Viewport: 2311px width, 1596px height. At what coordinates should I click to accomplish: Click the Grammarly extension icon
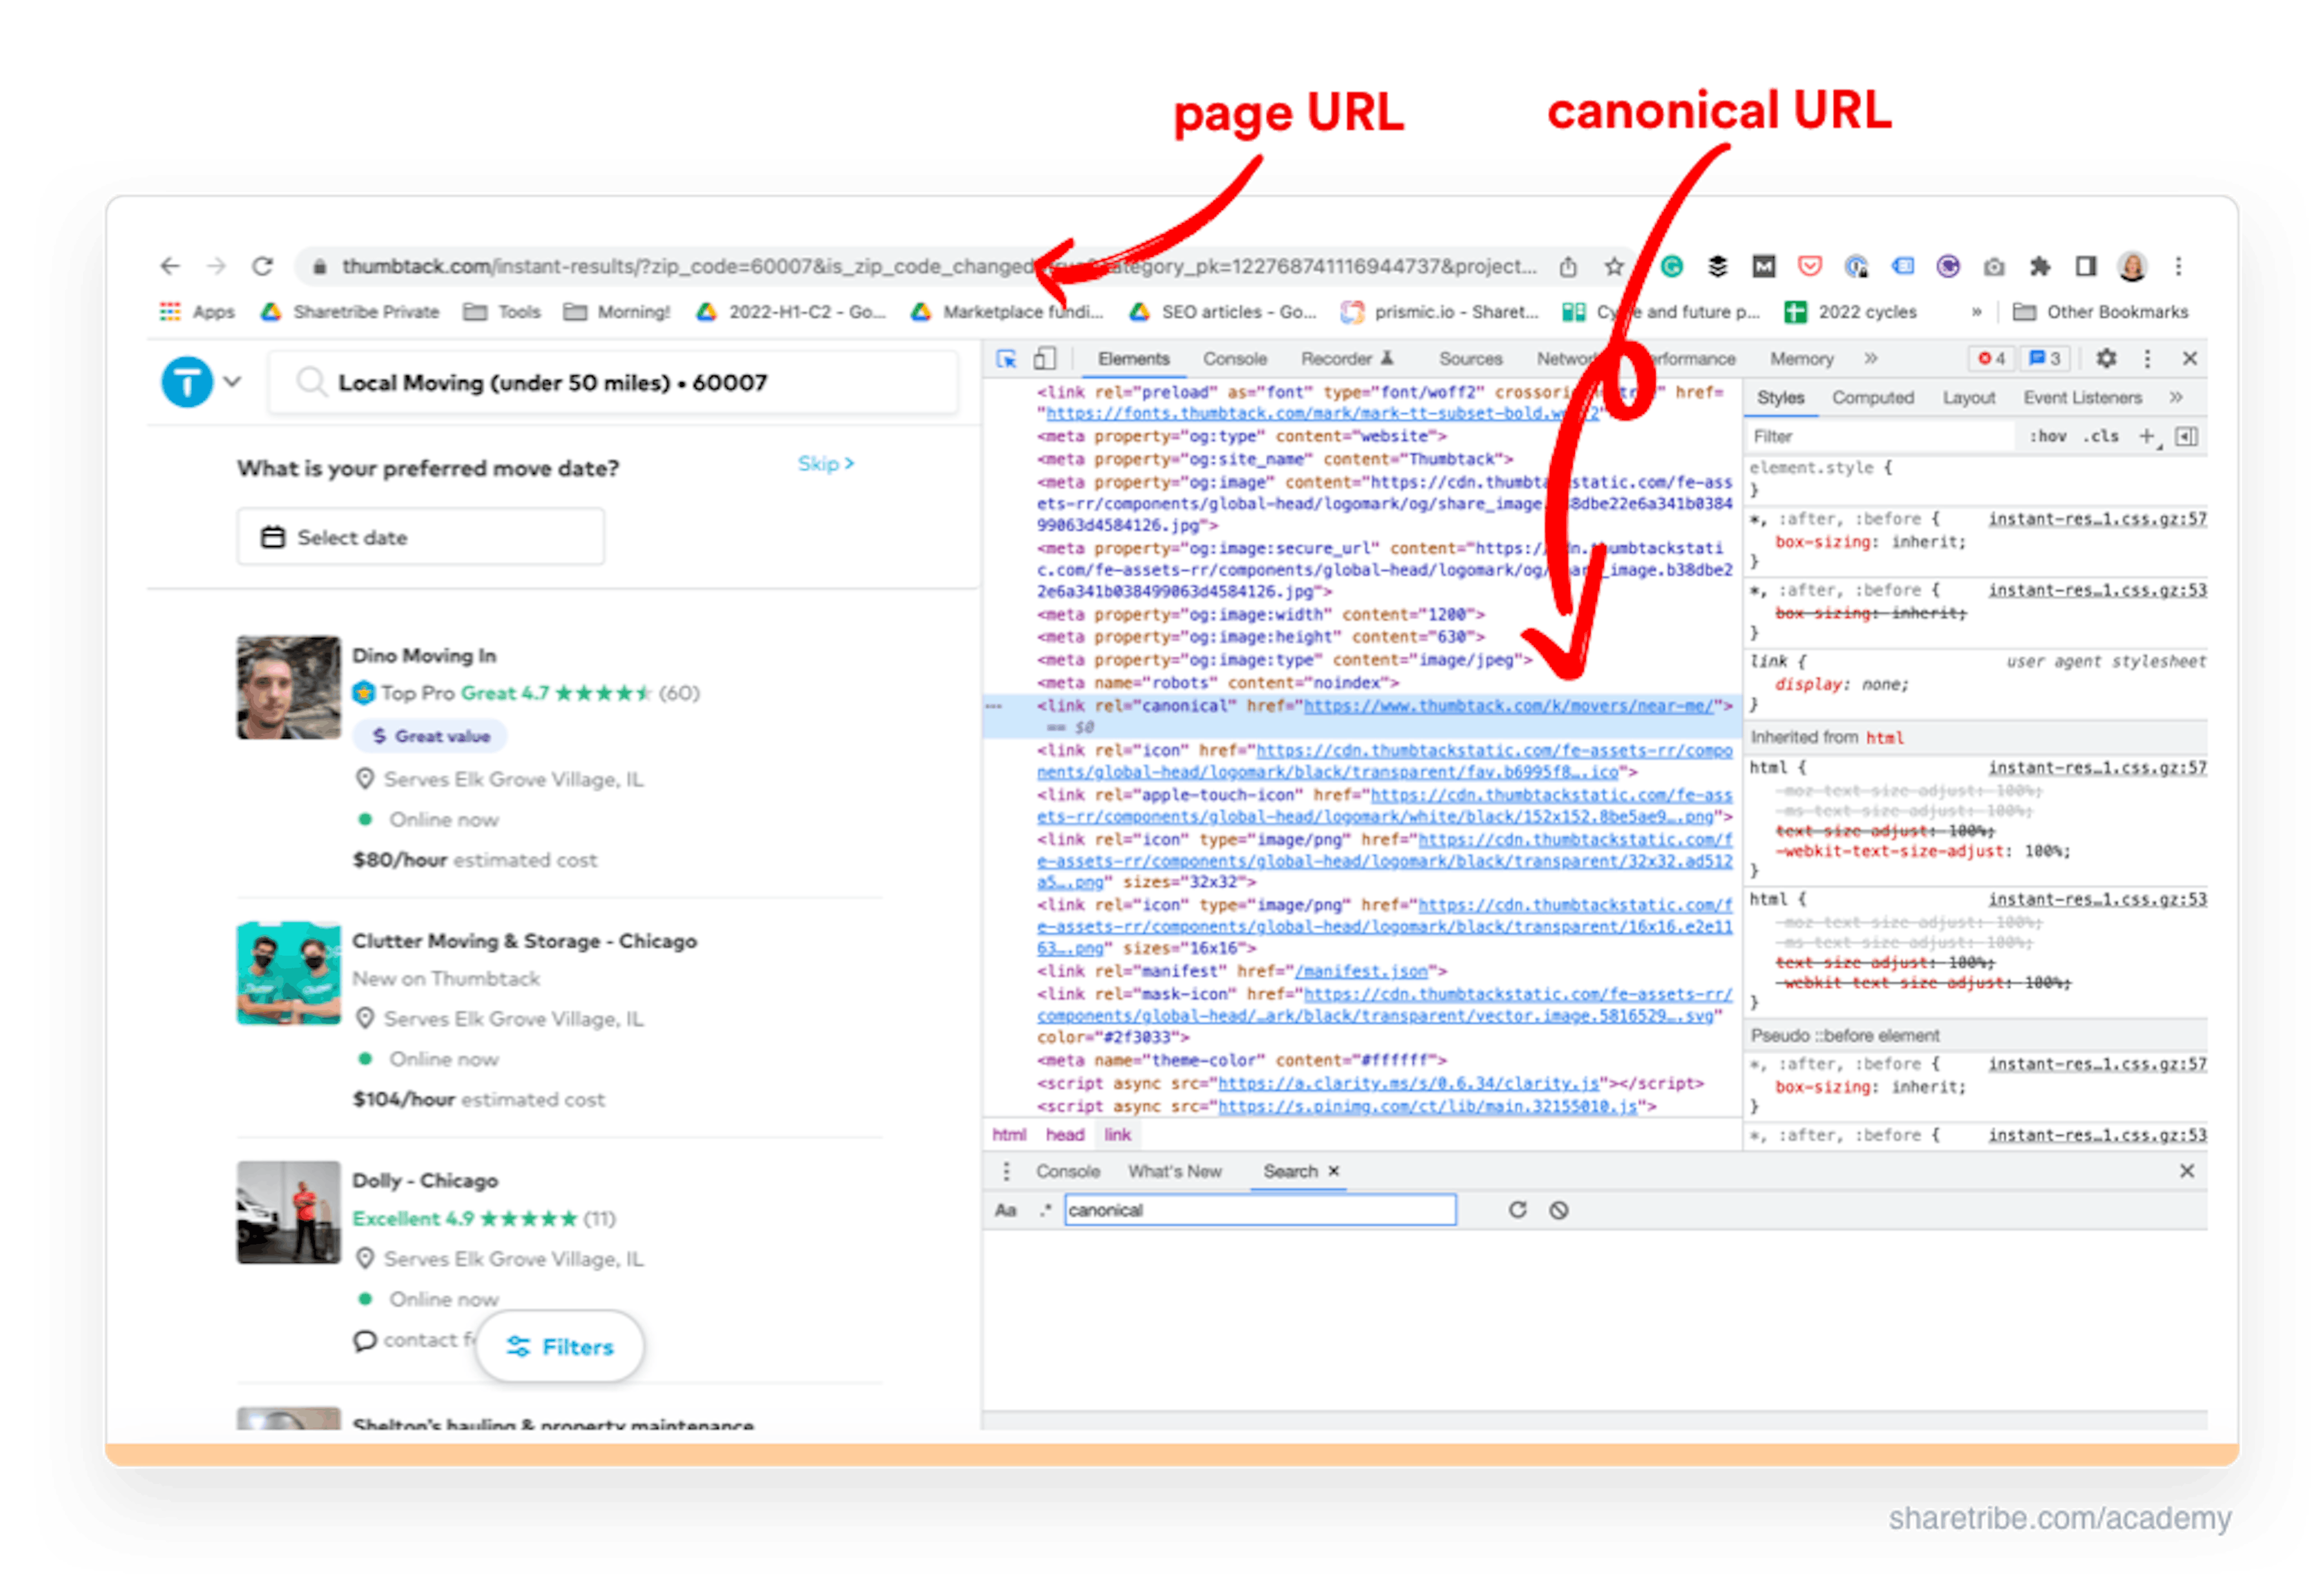tap(1671, 267)
